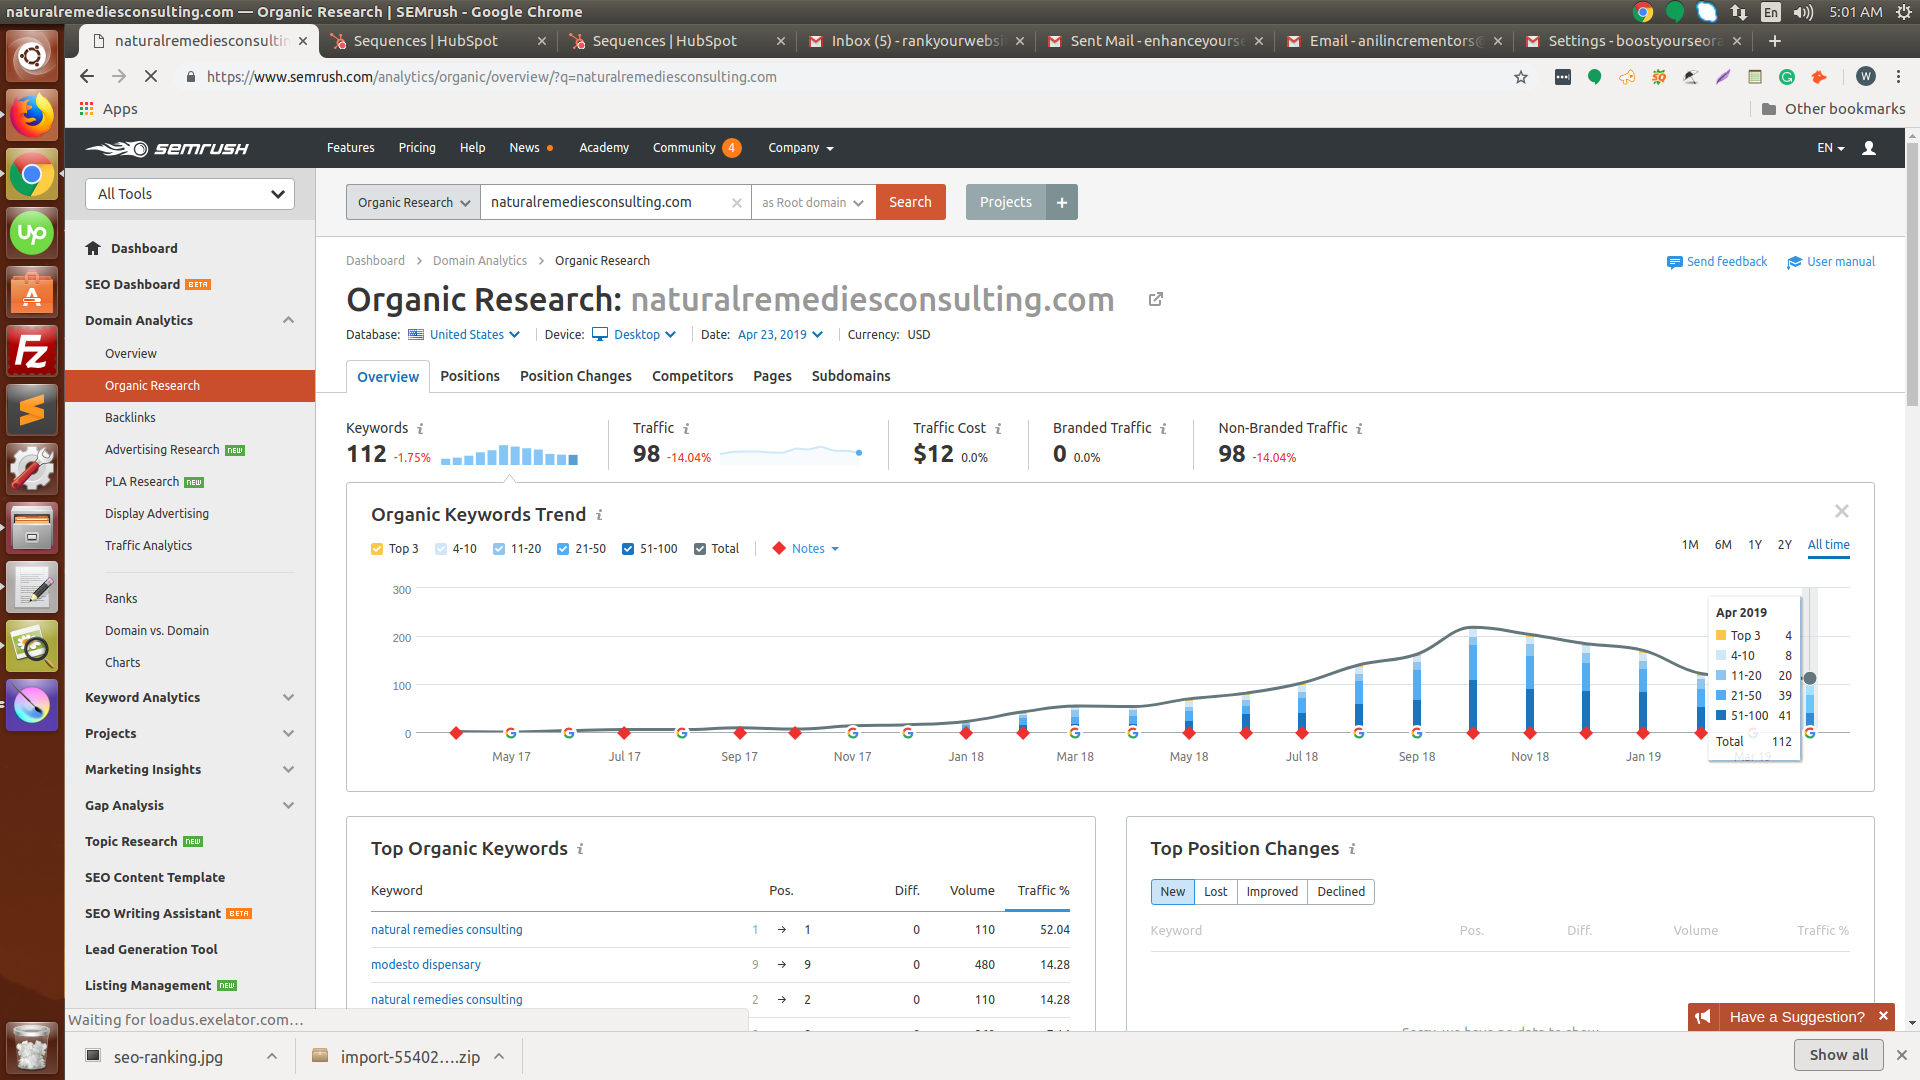This screenshot has width=1920, height=1080.
Task: Open the user account icon
Action: (x=1868, y=148)
